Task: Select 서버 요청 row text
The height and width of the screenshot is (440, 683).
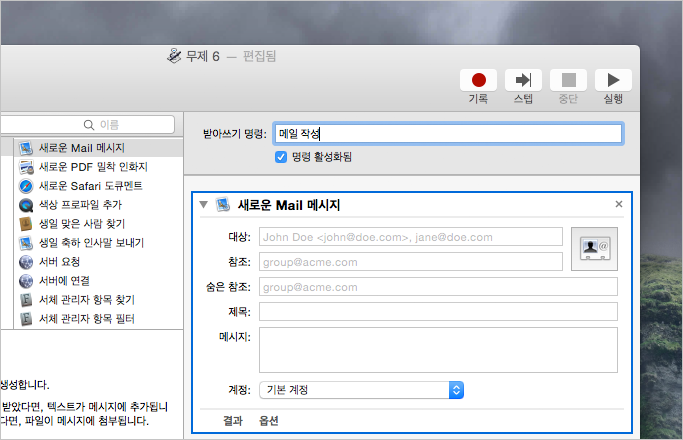Action: 60,262
